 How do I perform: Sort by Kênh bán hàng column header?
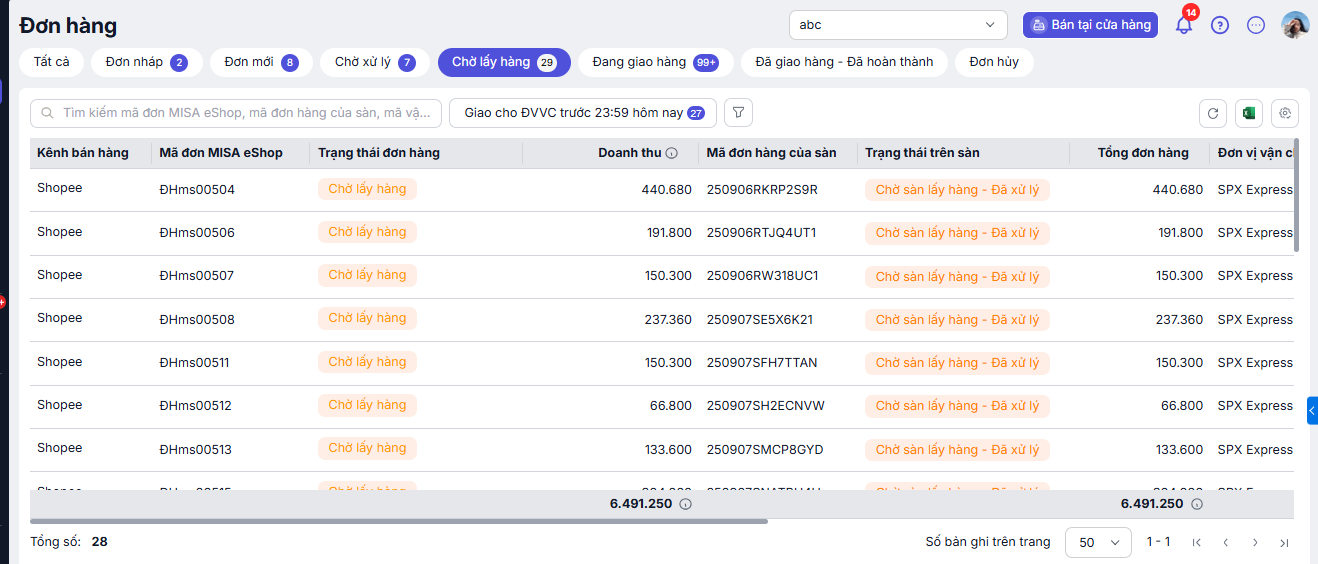83,153
